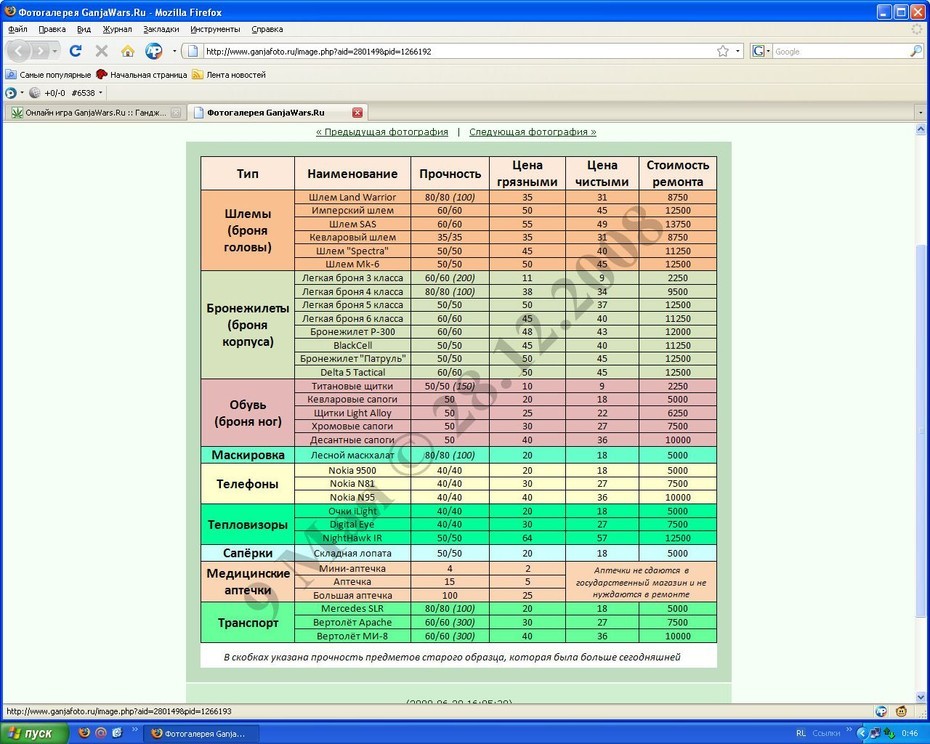This screenshot has height=744, width=930.
Task: Click the red @ quick launch icon
Action: point(101,733)
